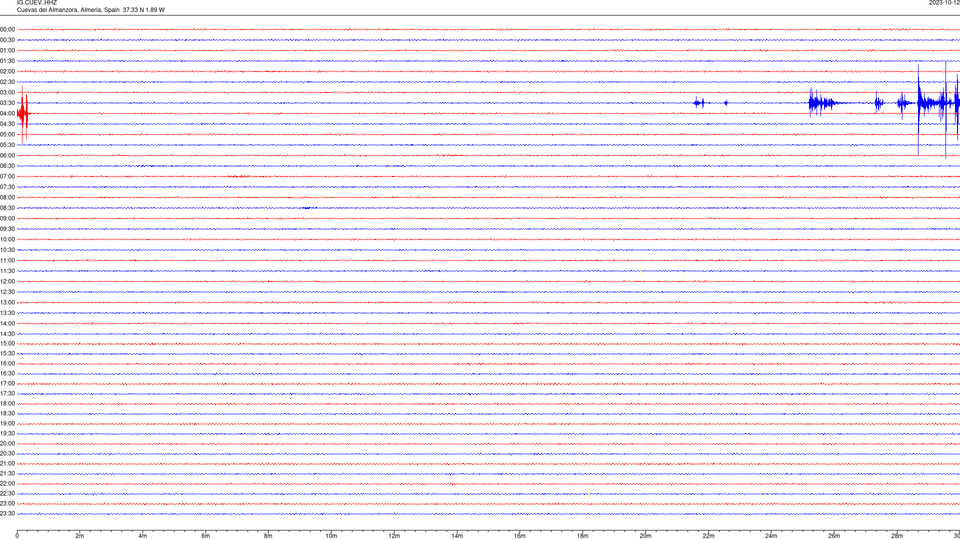Choose the 04:30 row label
The image size is (960, 540).
[x=7, y=124]
